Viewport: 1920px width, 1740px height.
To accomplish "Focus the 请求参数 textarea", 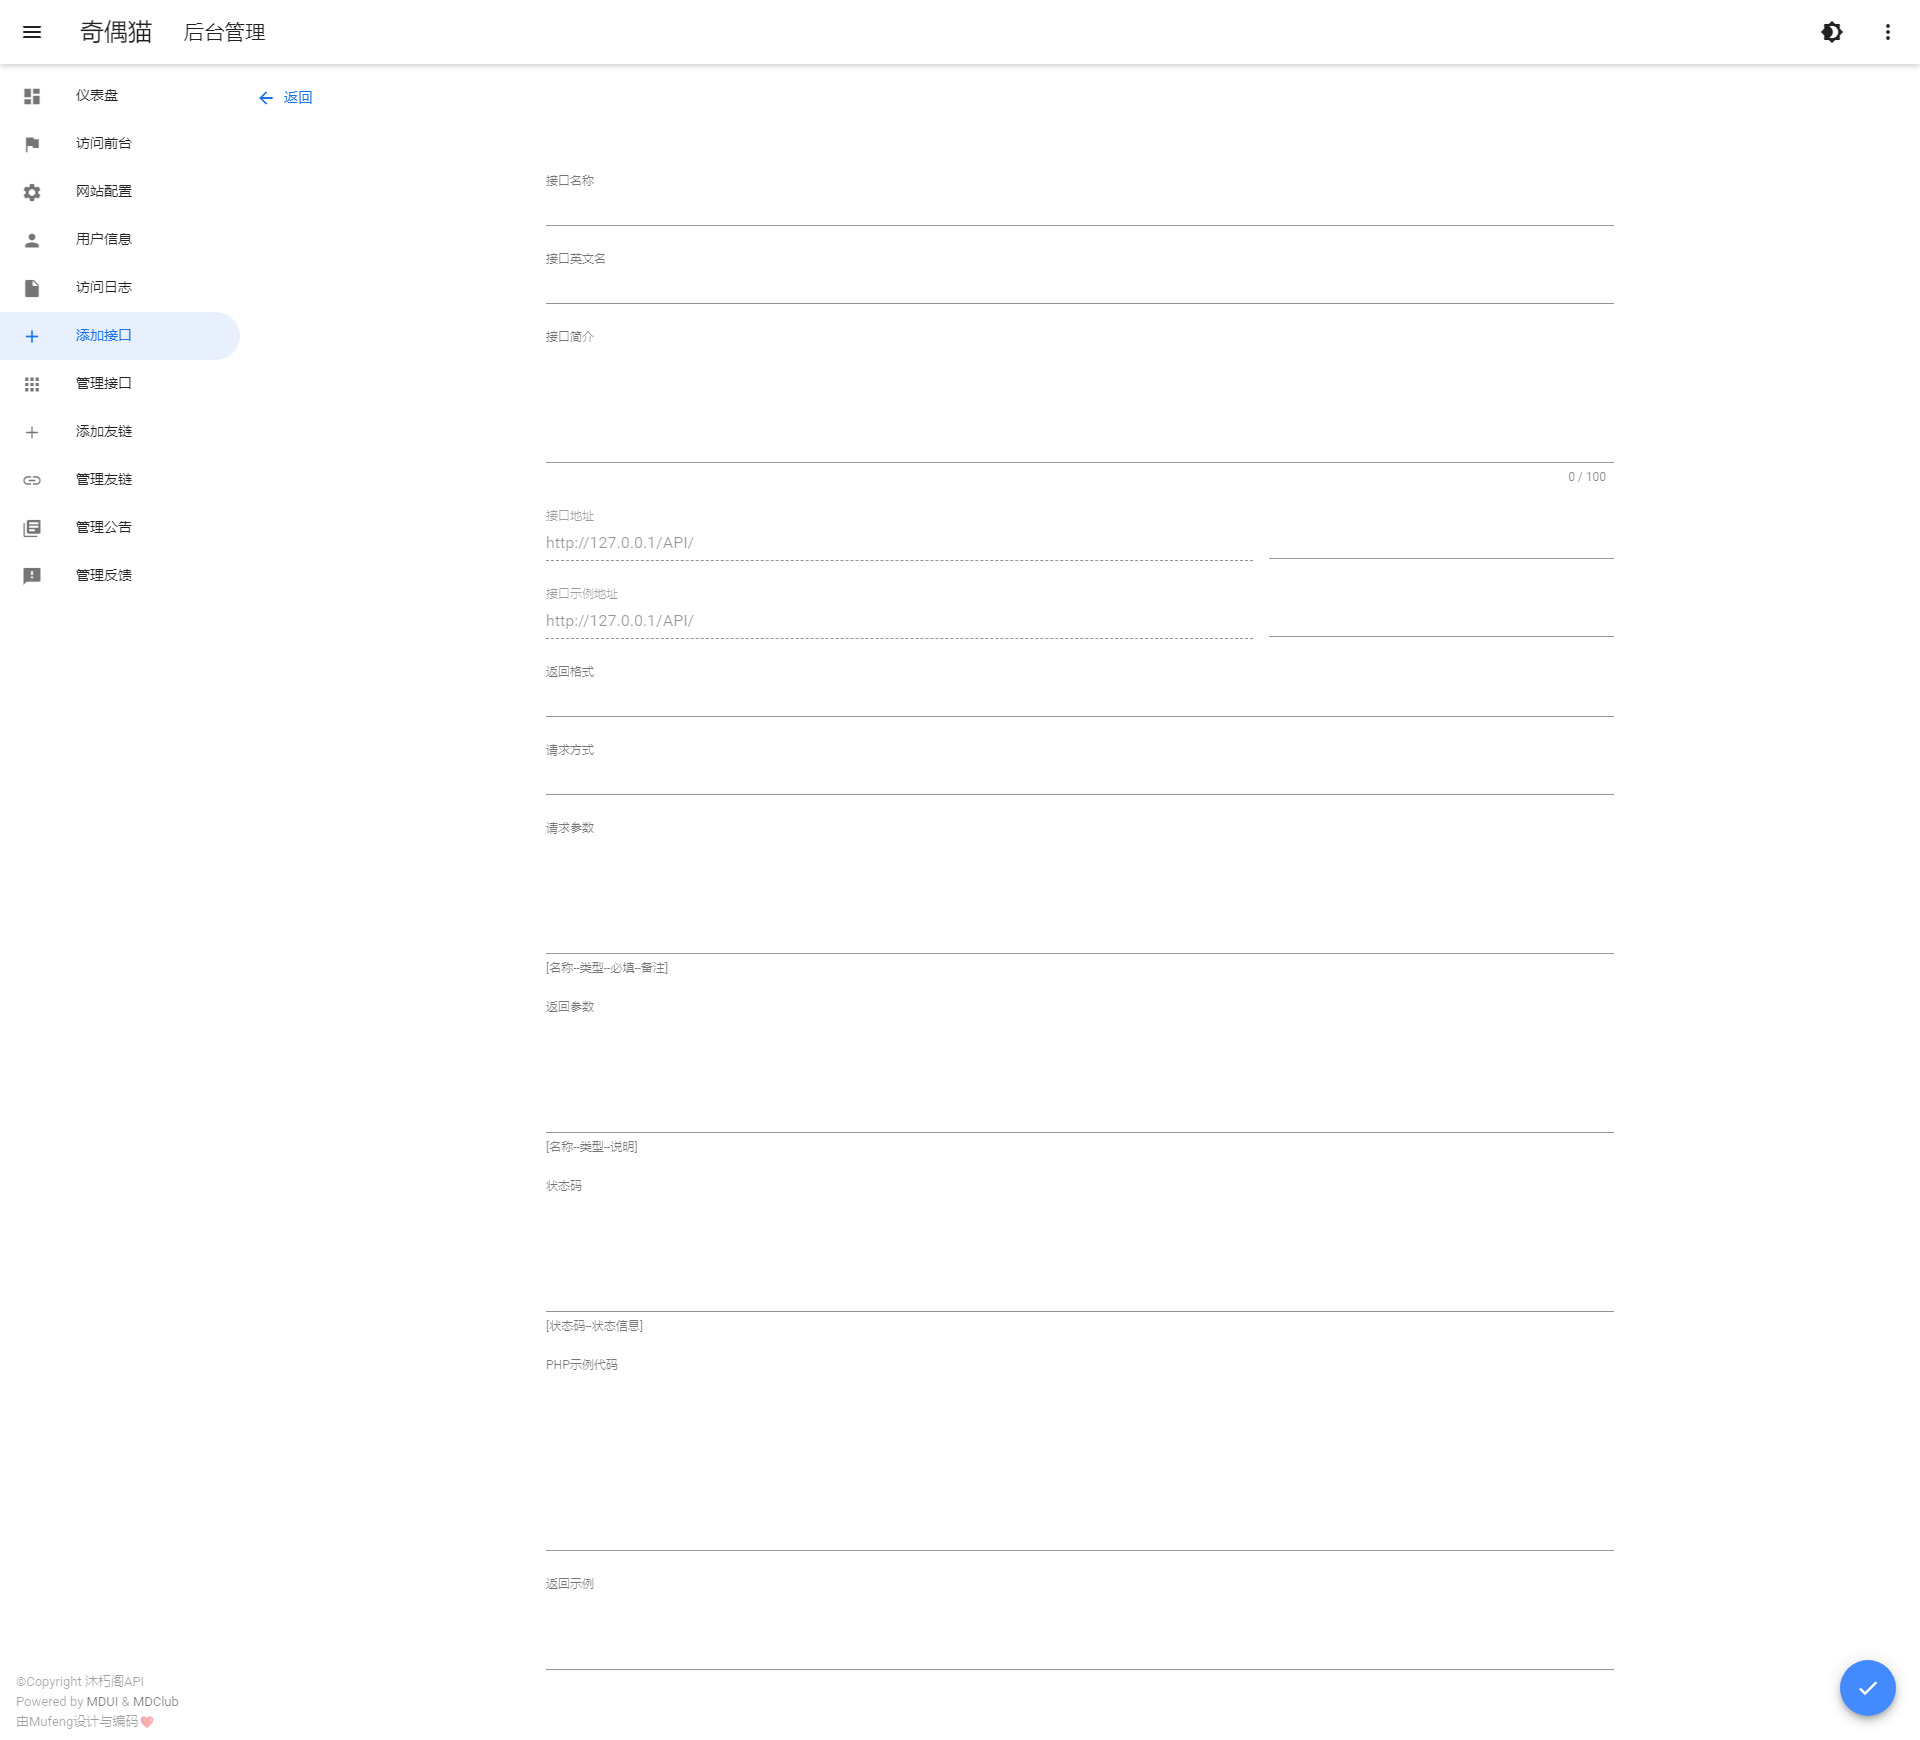I will pyautogui.click(x=1080, y=895).
